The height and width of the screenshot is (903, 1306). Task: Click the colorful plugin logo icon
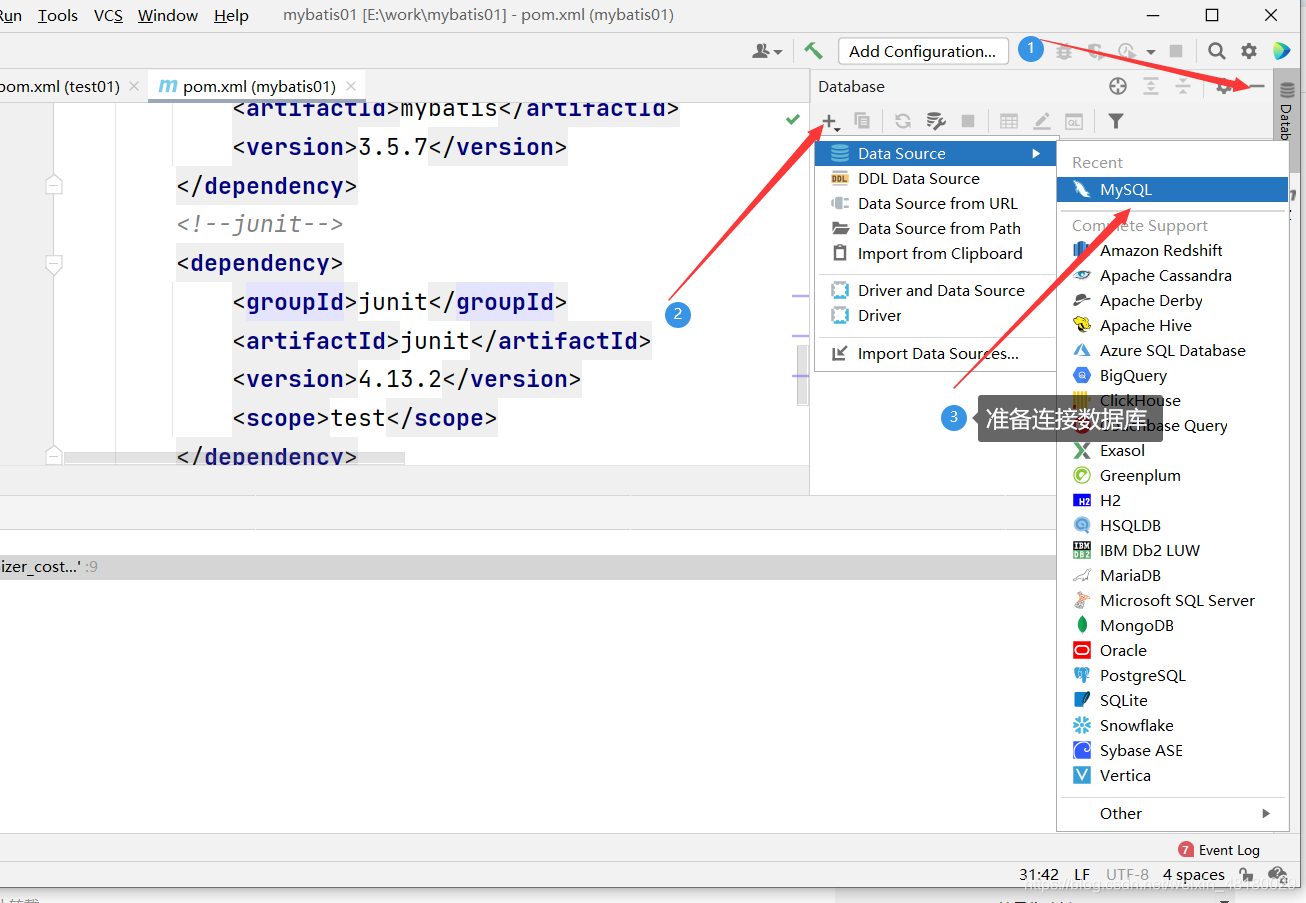(1281, 51)
